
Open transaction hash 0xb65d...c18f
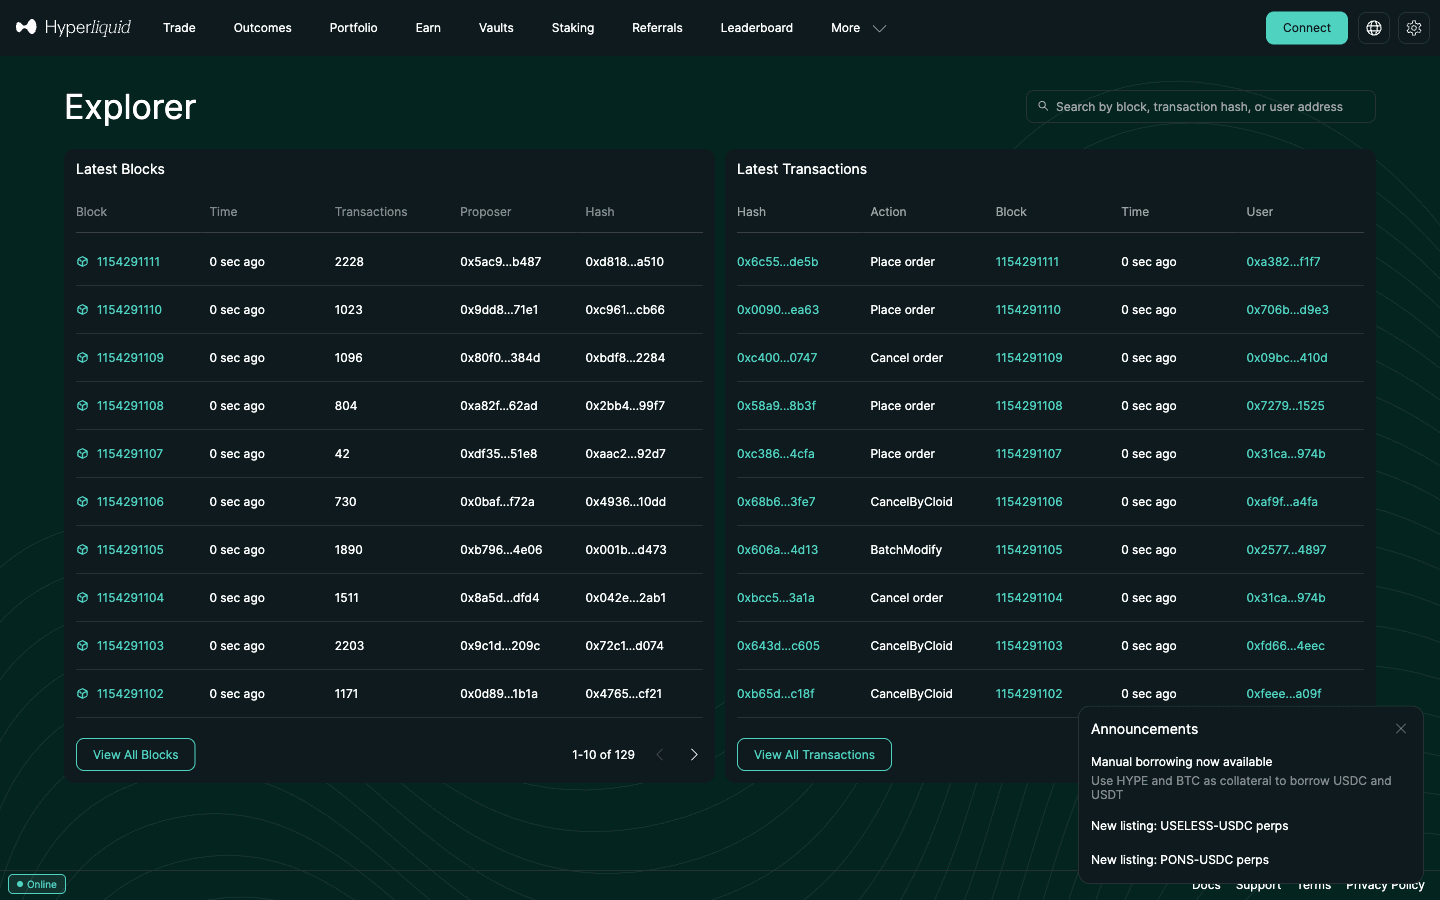coord(775,694)
